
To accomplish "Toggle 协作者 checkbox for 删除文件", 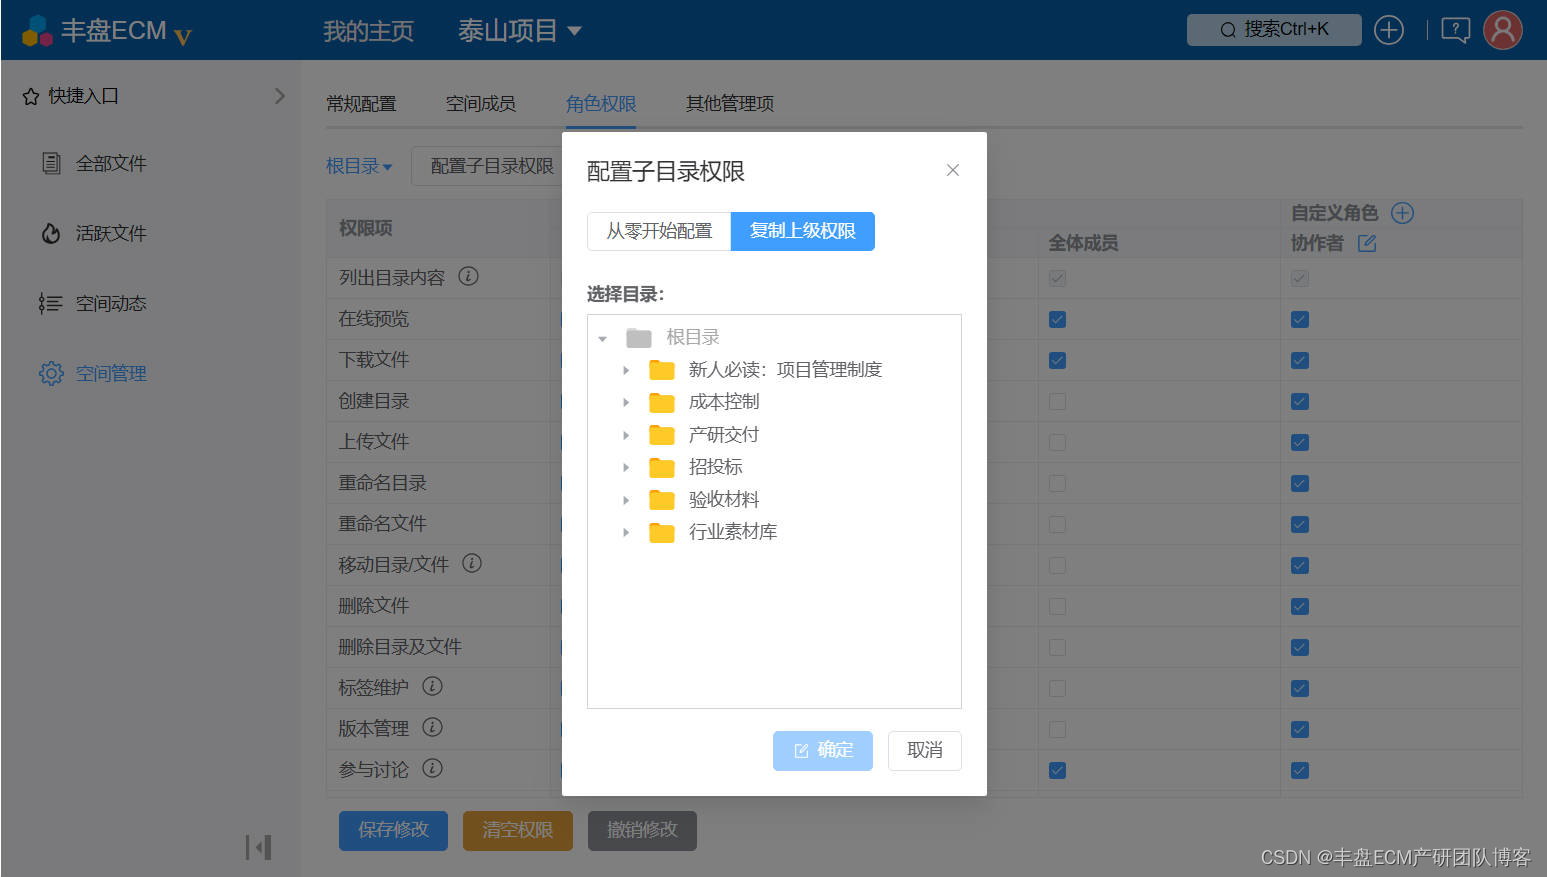I will click(x=1300, y=607).
